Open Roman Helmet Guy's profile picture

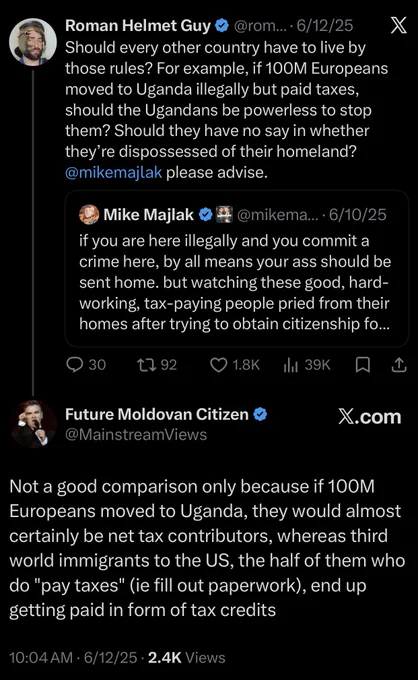coord(33,41)
